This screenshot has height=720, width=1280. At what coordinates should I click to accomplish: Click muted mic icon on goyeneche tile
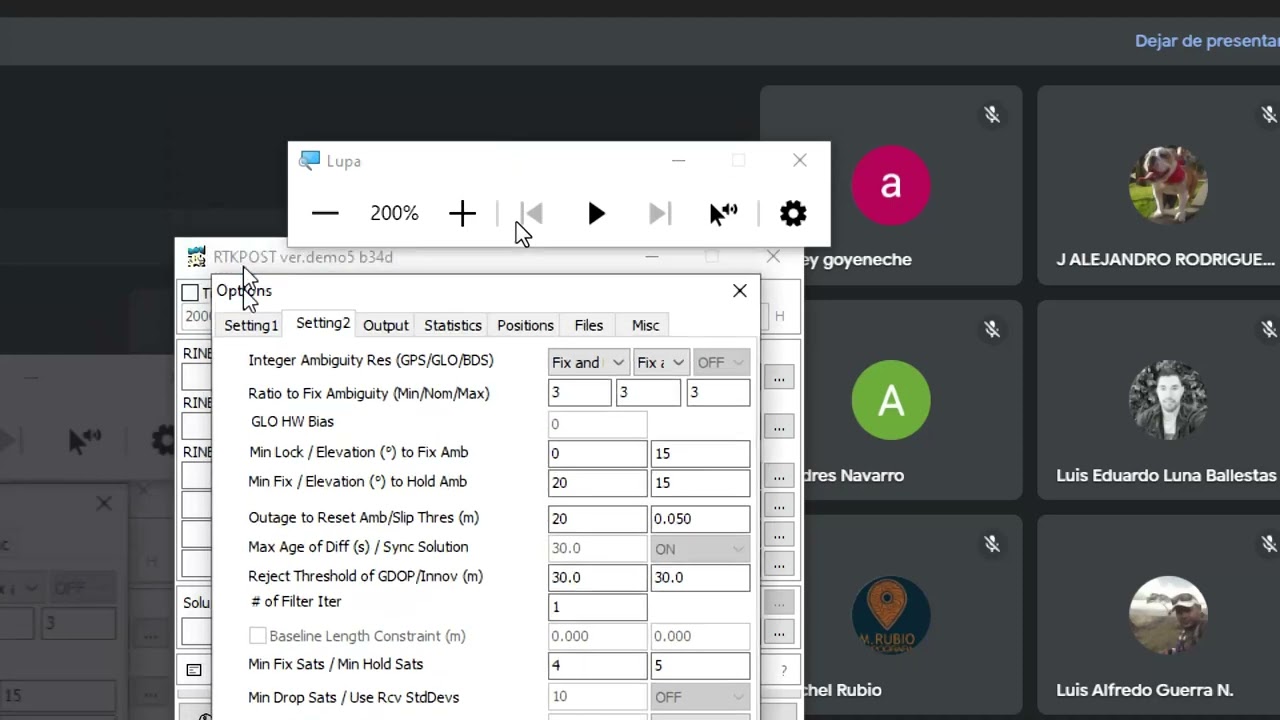point(992,115)
